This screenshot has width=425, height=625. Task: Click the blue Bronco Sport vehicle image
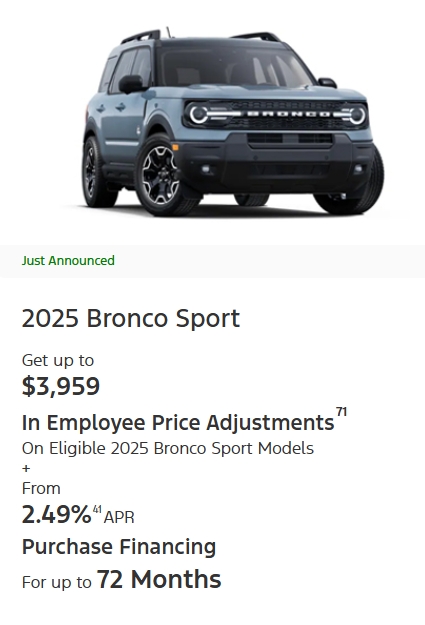pyautogui.click(x=232, y=122)
